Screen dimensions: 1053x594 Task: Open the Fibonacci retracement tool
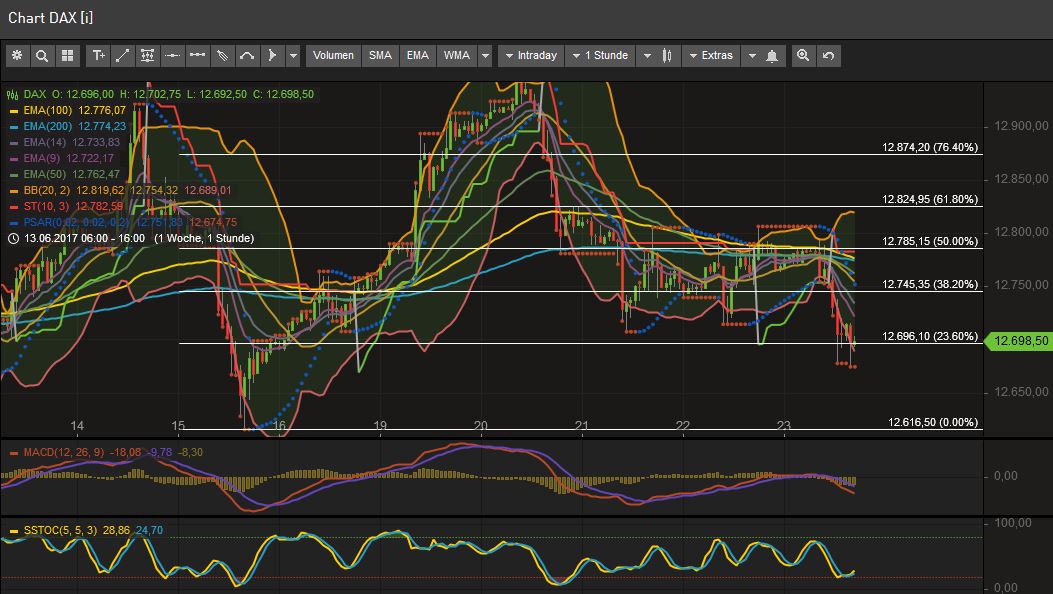click(147, 56)
